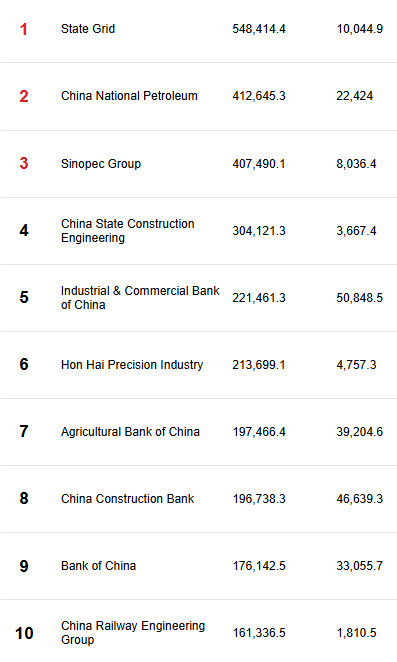Click the China Construction Bank name
The height and width of the screenshot is (662, 397).
128,499
